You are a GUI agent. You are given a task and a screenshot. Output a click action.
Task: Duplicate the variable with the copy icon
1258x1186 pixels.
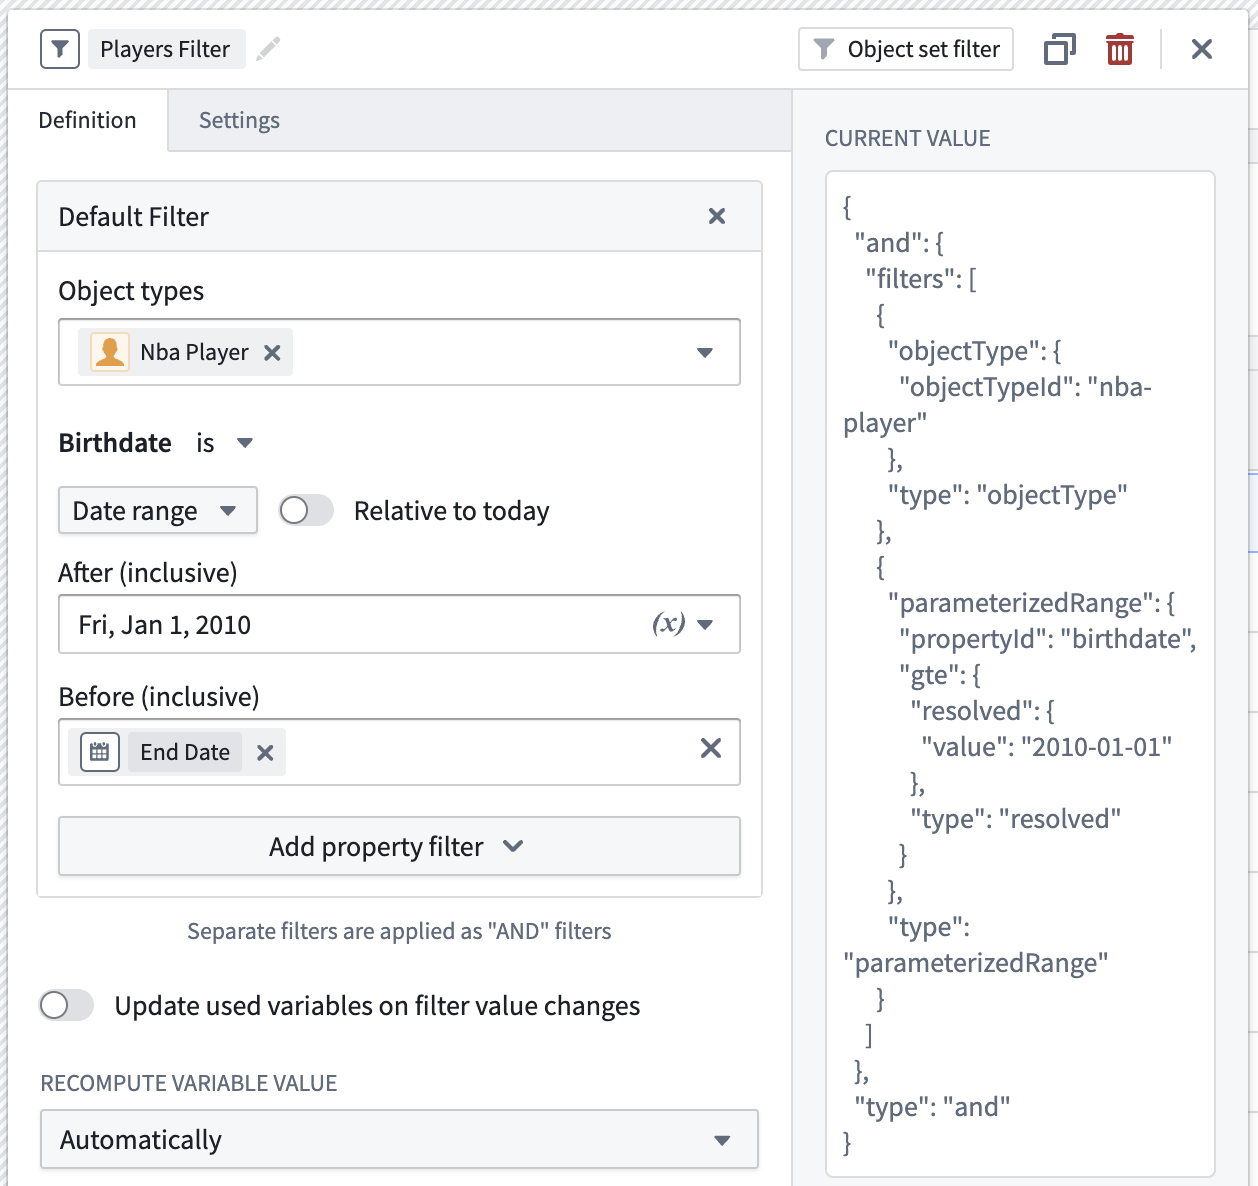coord(1059,49)
